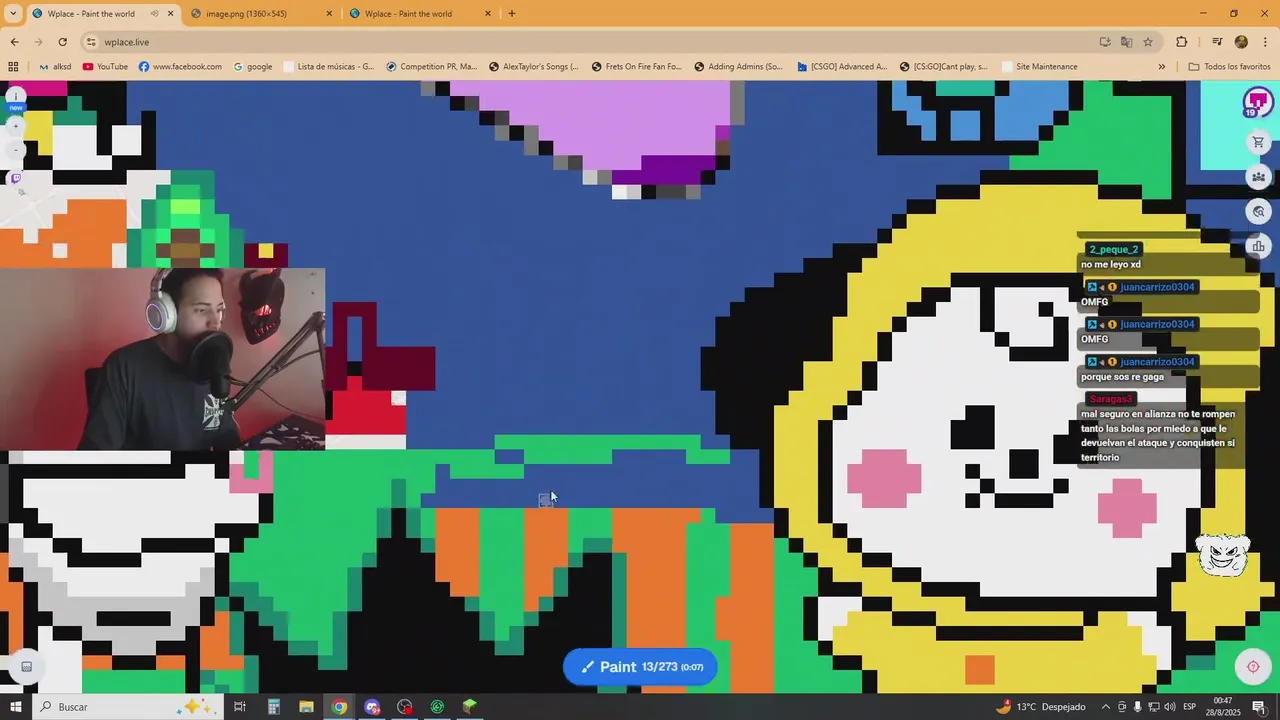1280x720 pixels.
Task: Click the Paint 13/273 button
Action: (x=640, y=667)
